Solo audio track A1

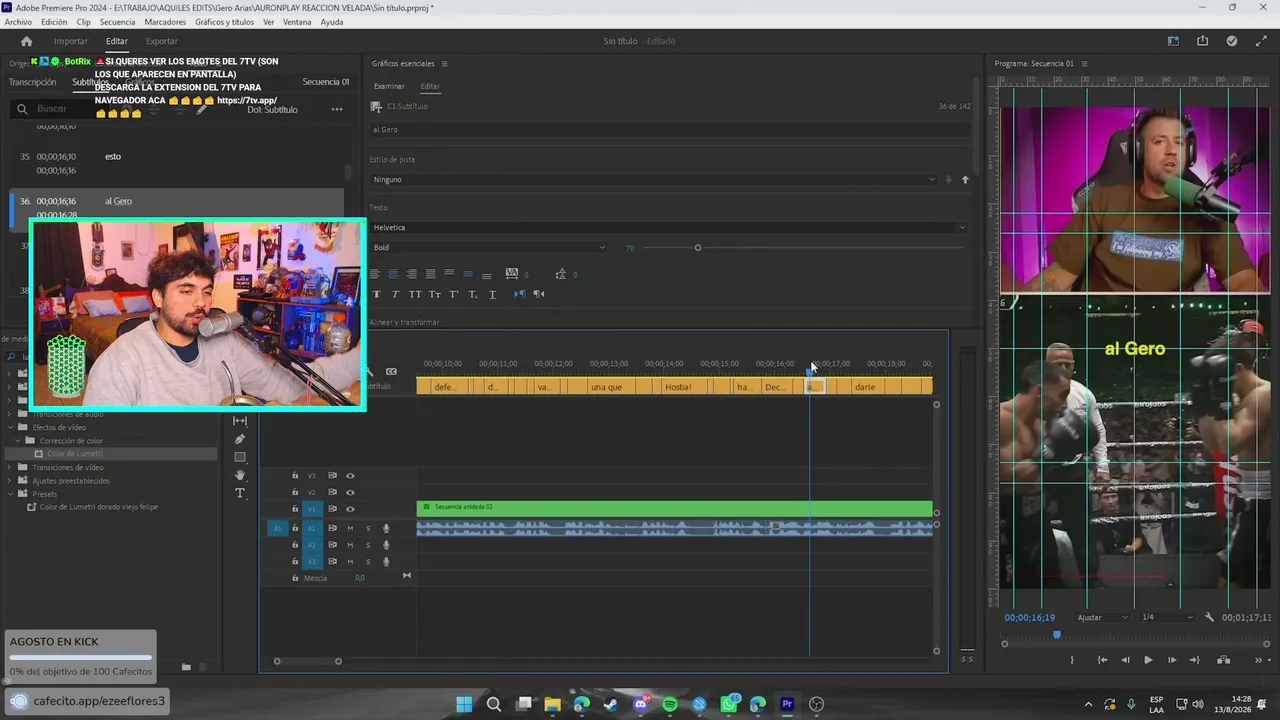coord(368,528)
